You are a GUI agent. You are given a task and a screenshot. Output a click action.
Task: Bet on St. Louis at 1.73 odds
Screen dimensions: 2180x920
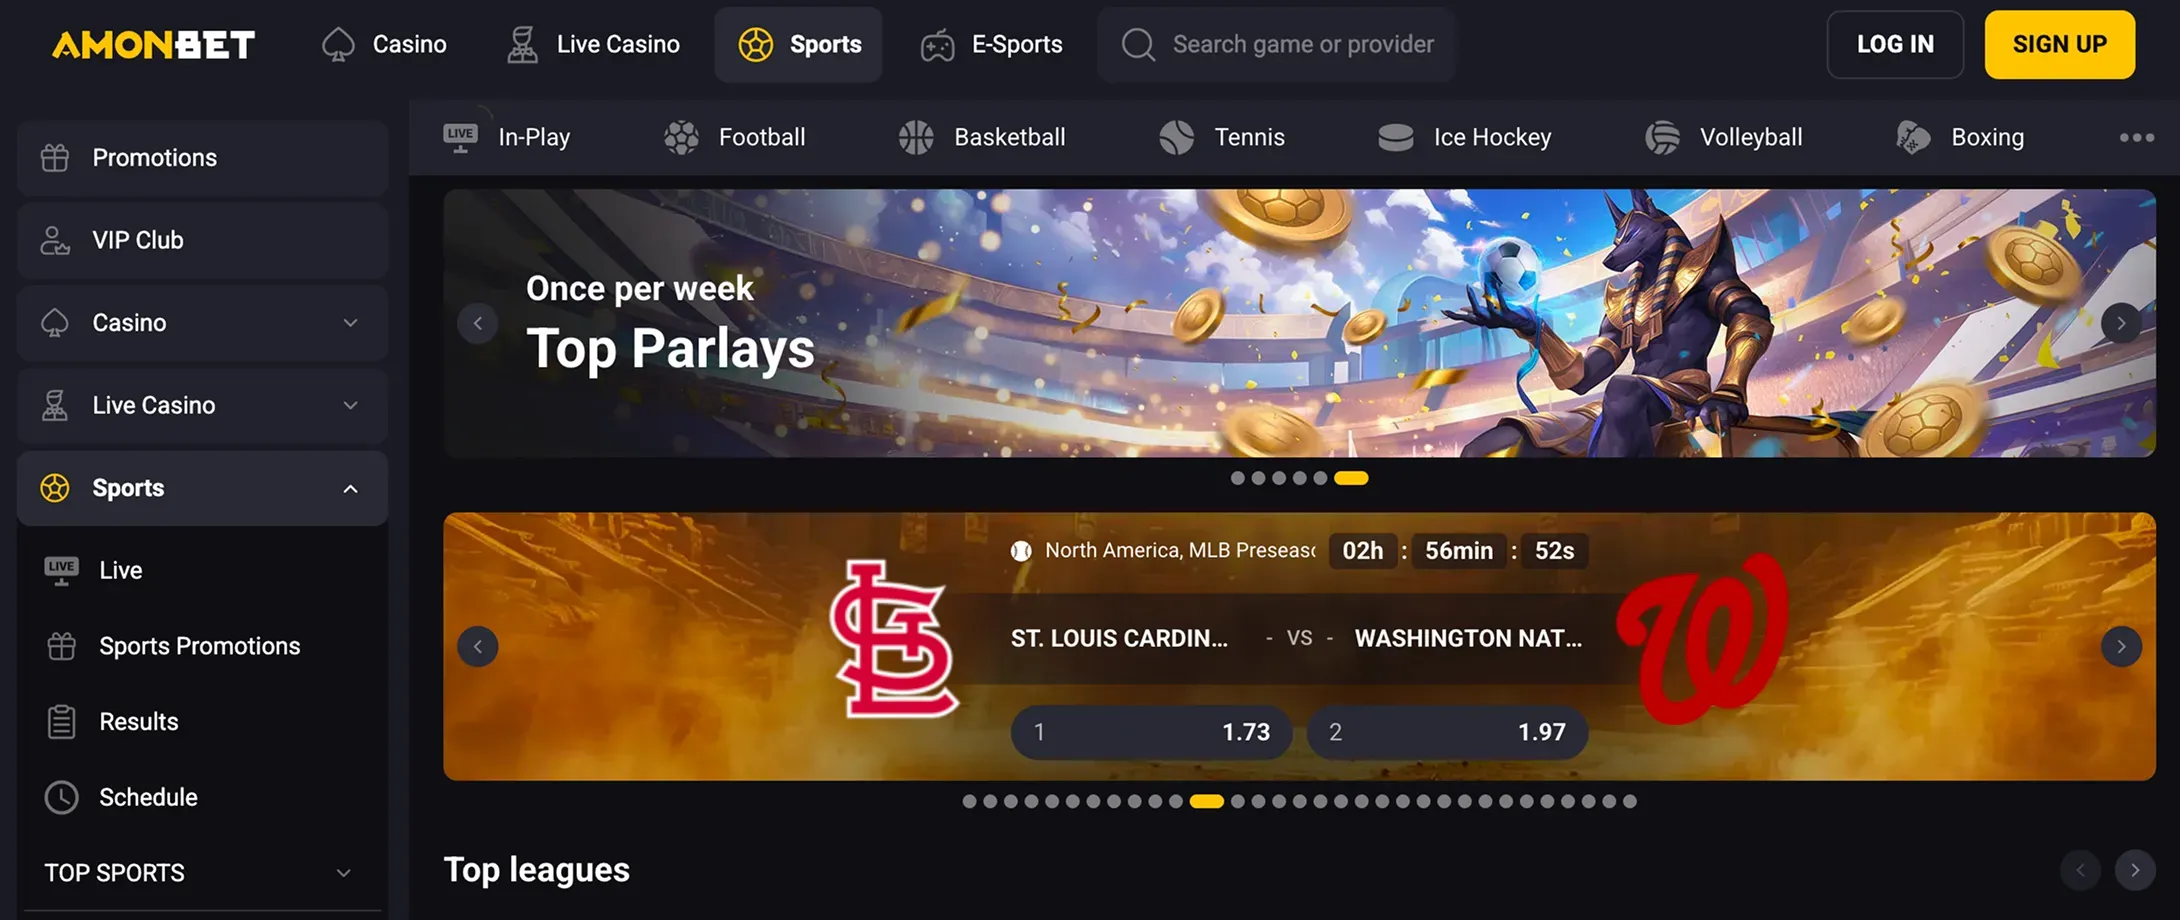point(1151,732)
